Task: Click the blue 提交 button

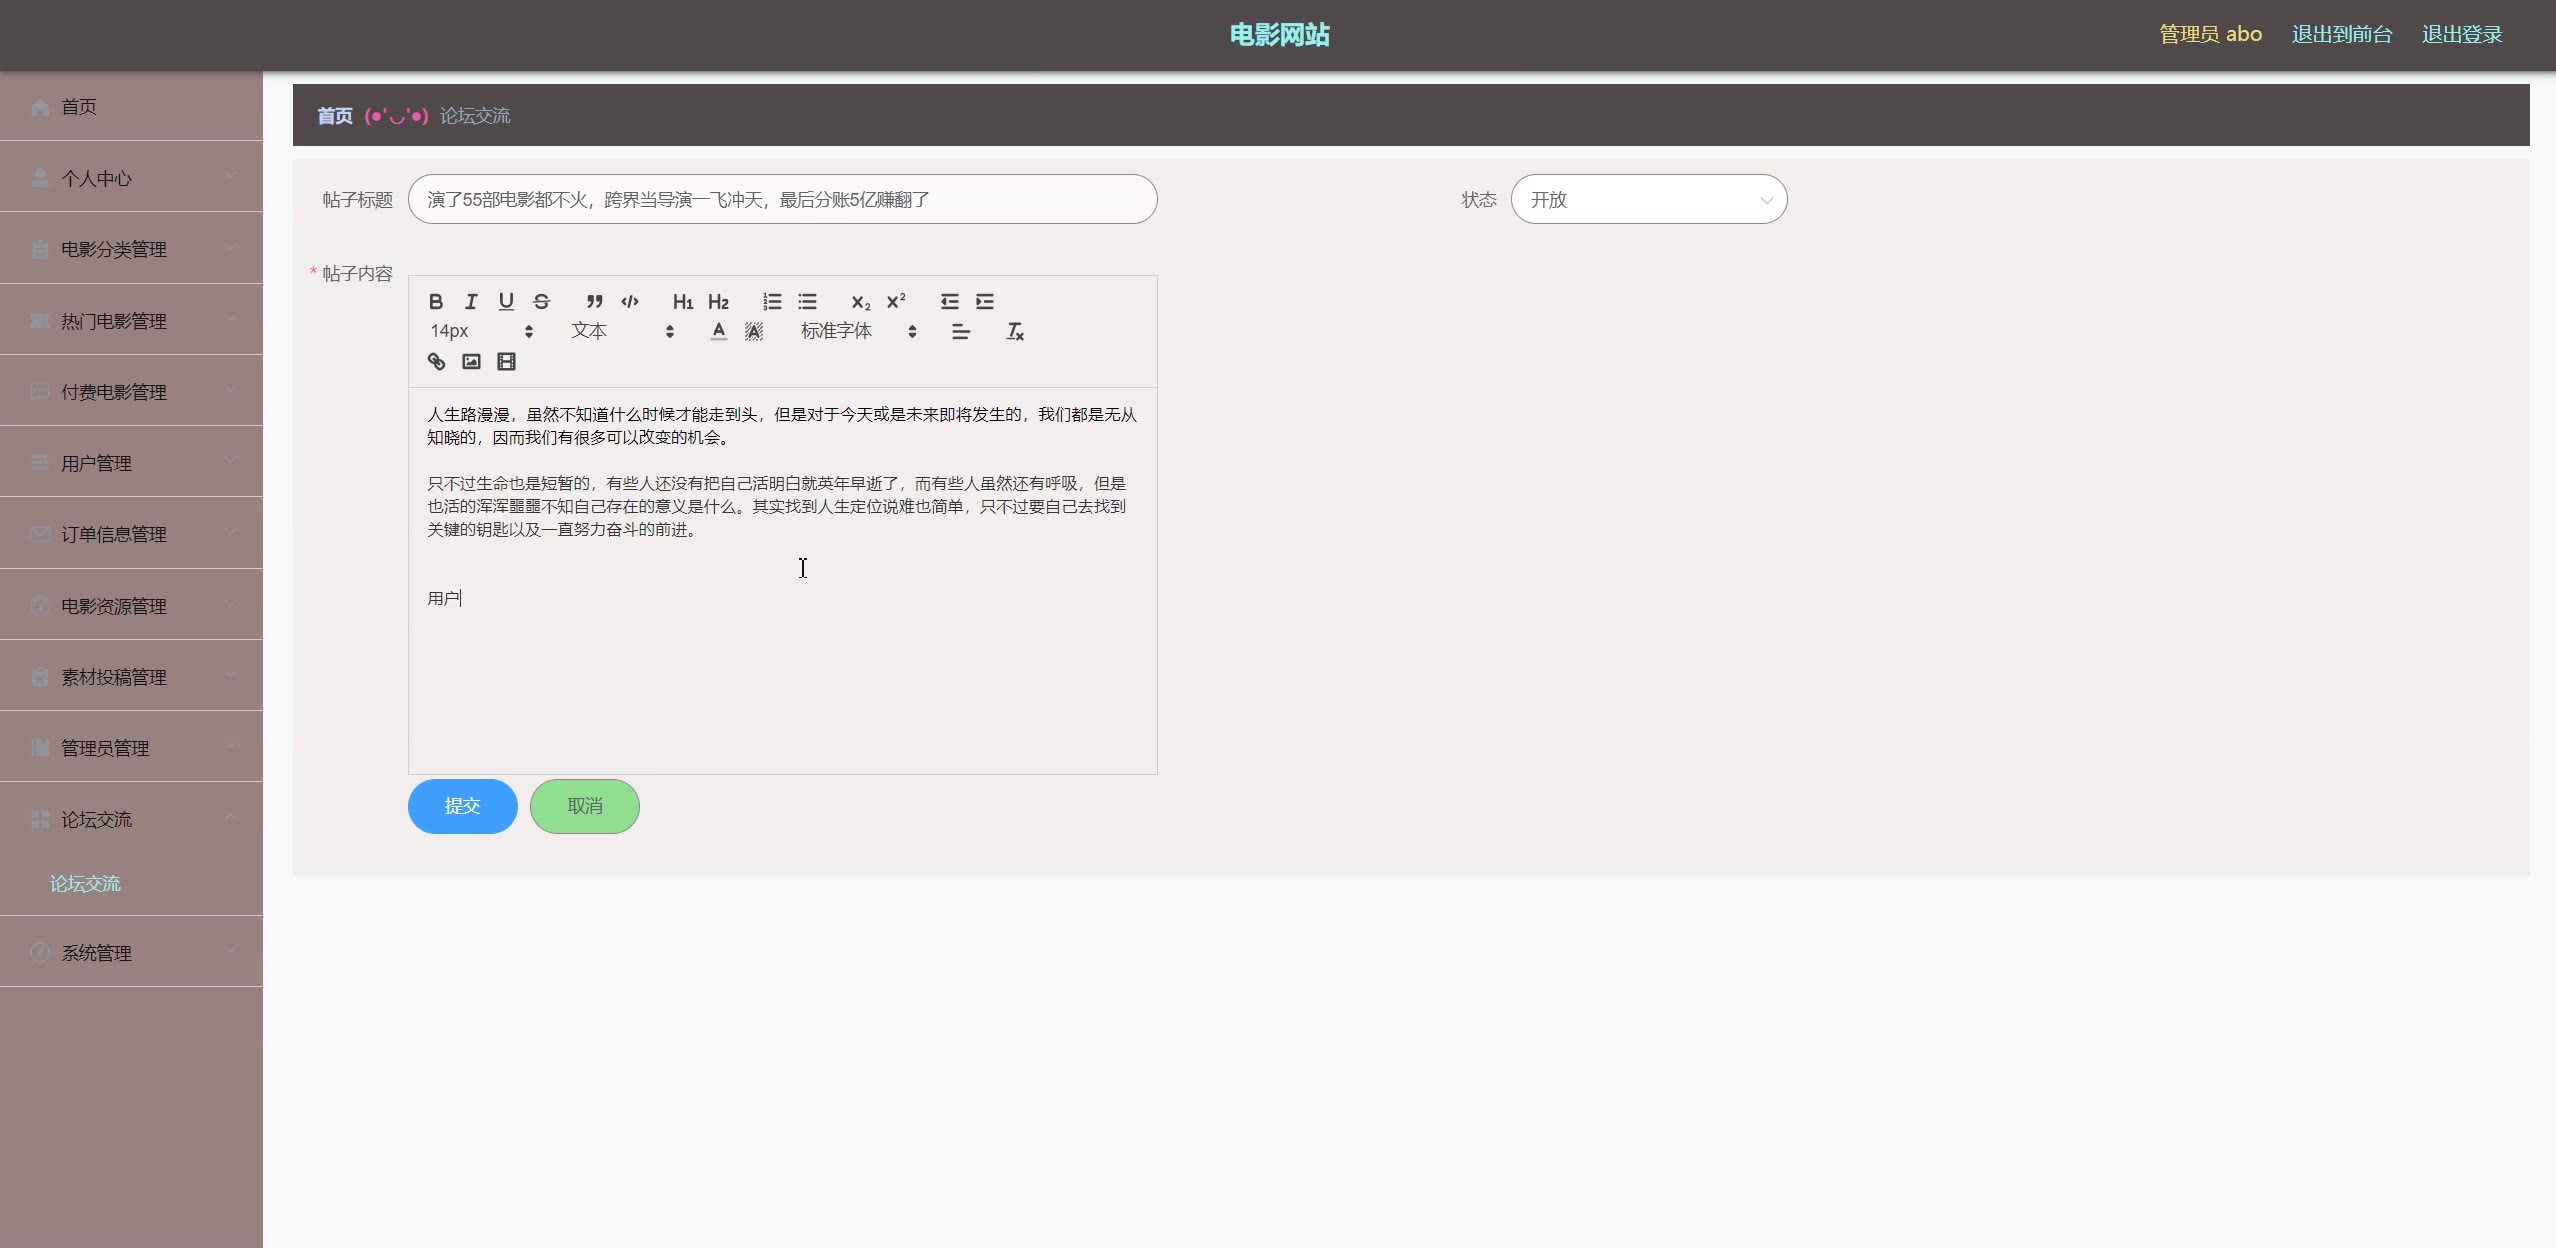Action: [x=462, y=806]
